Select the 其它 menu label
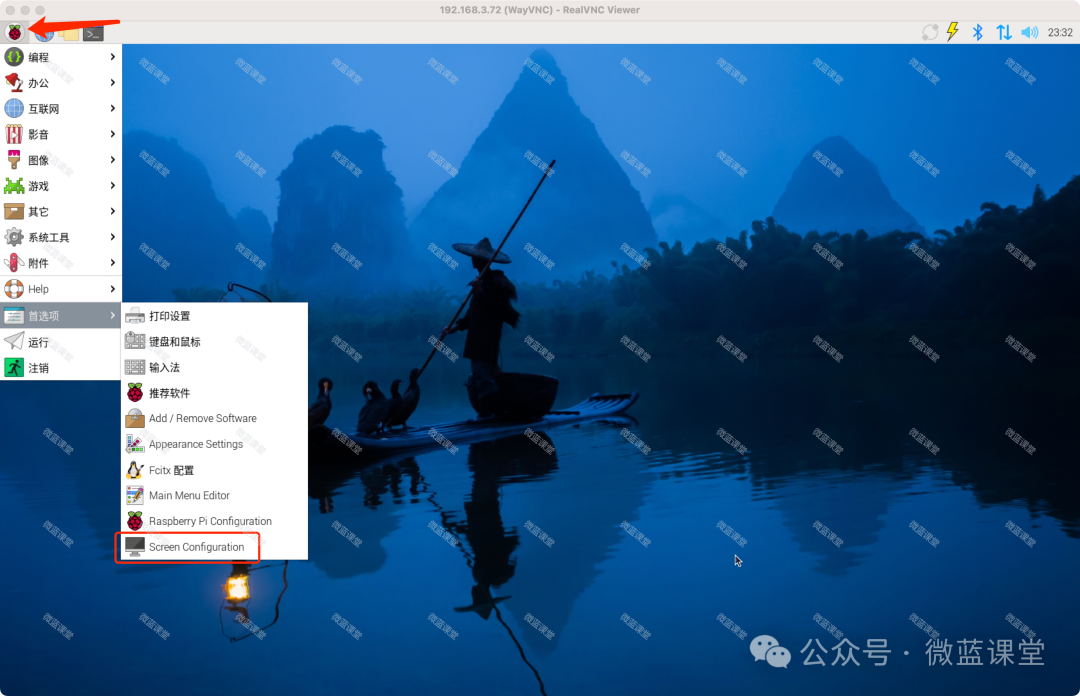This screenshot has height=696, width=1080. pyautogui.click(x=38, y=212)
